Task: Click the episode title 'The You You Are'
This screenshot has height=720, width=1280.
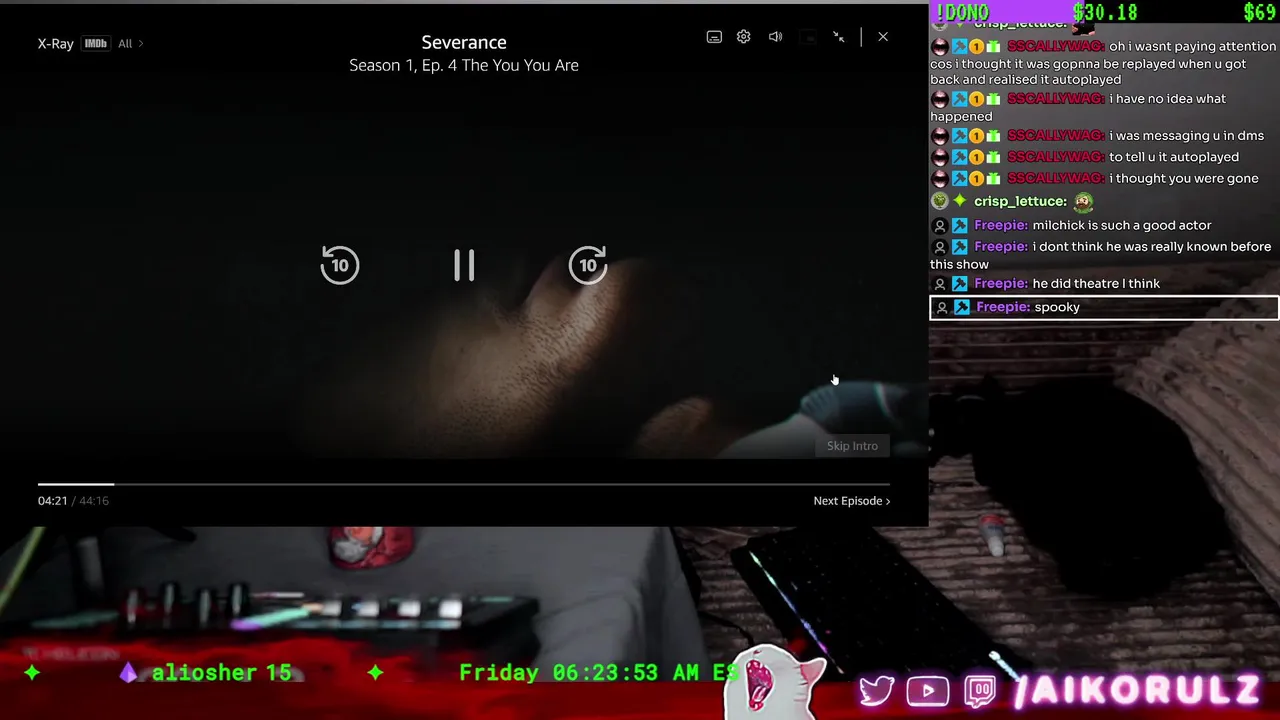Action: click(520, 65)
